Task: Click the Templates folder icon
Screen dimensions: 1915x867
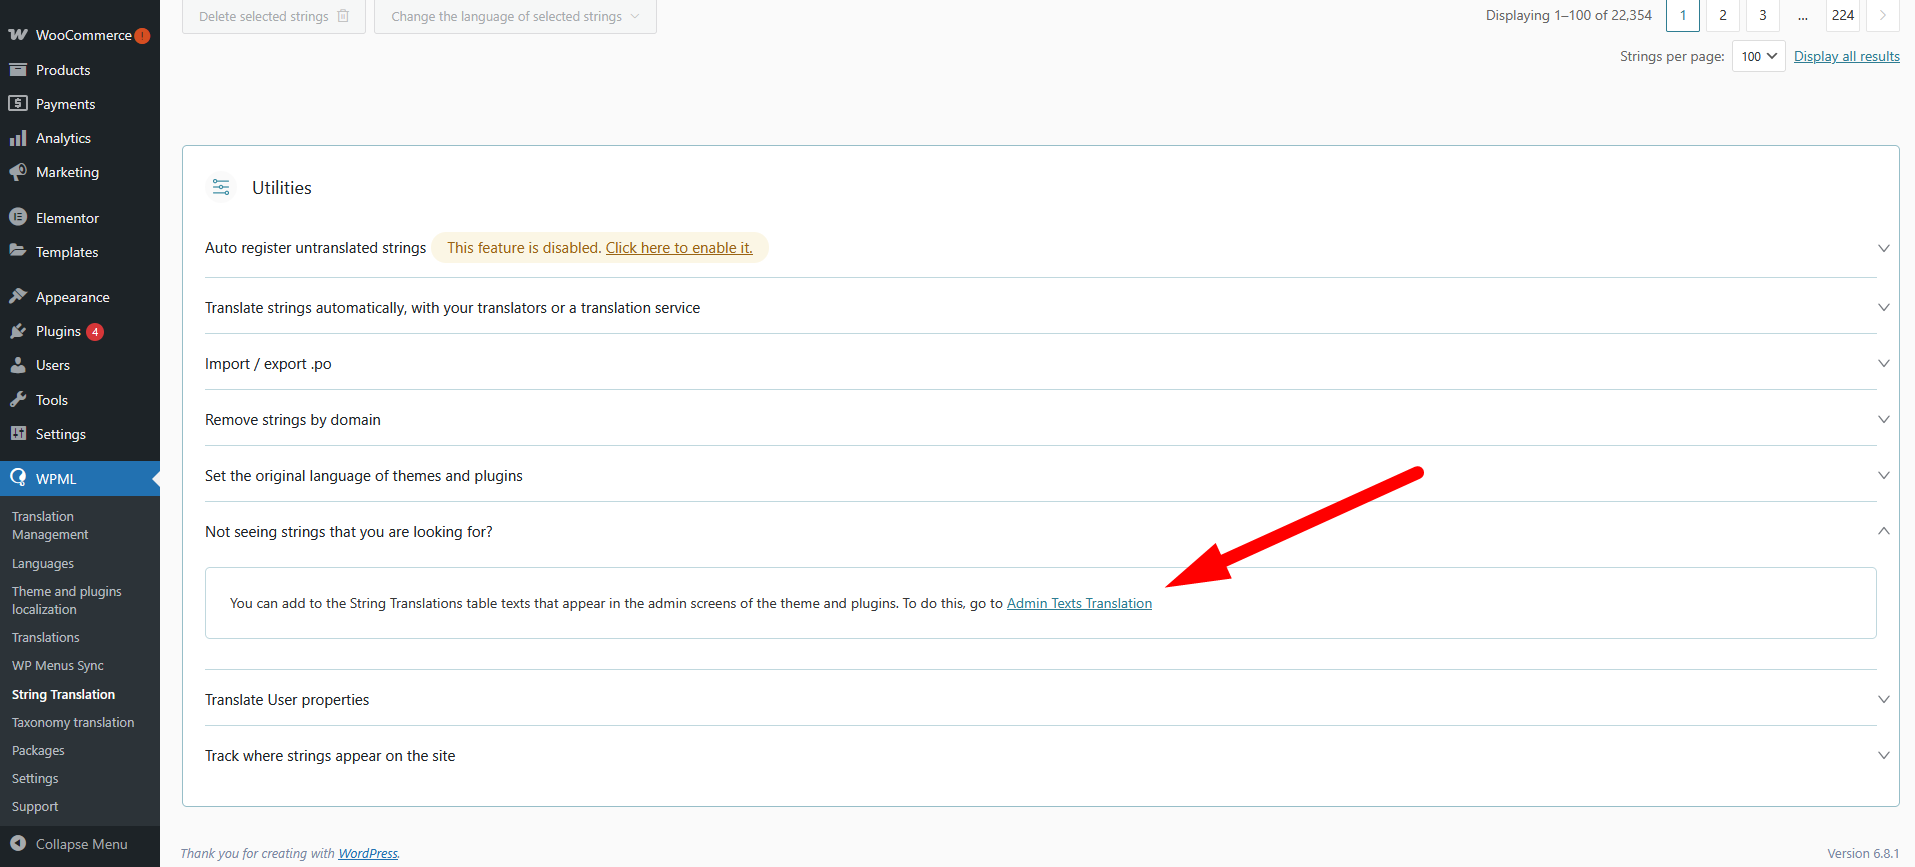Action: coord(18,251)
